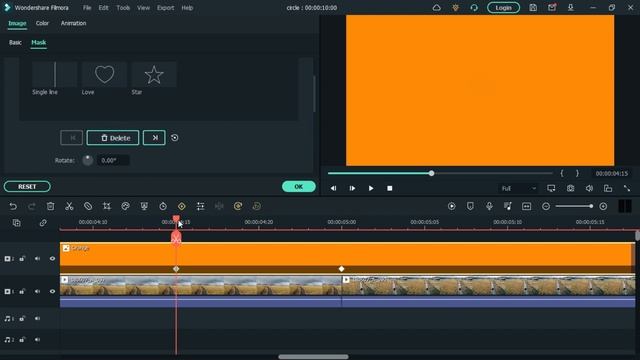The height and width of the screenshot is (360, 640).
Task: Click the link chain icon on the timeline
Action: coord(43,223)
